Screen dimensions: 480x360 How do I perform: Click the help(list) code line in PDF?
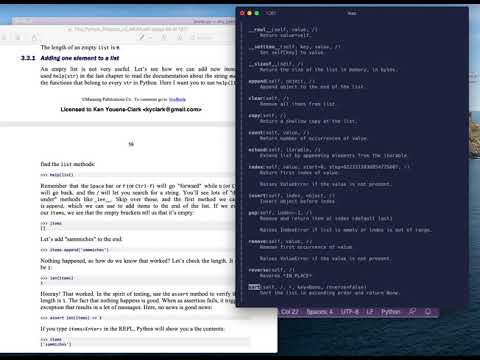[57, 175]
